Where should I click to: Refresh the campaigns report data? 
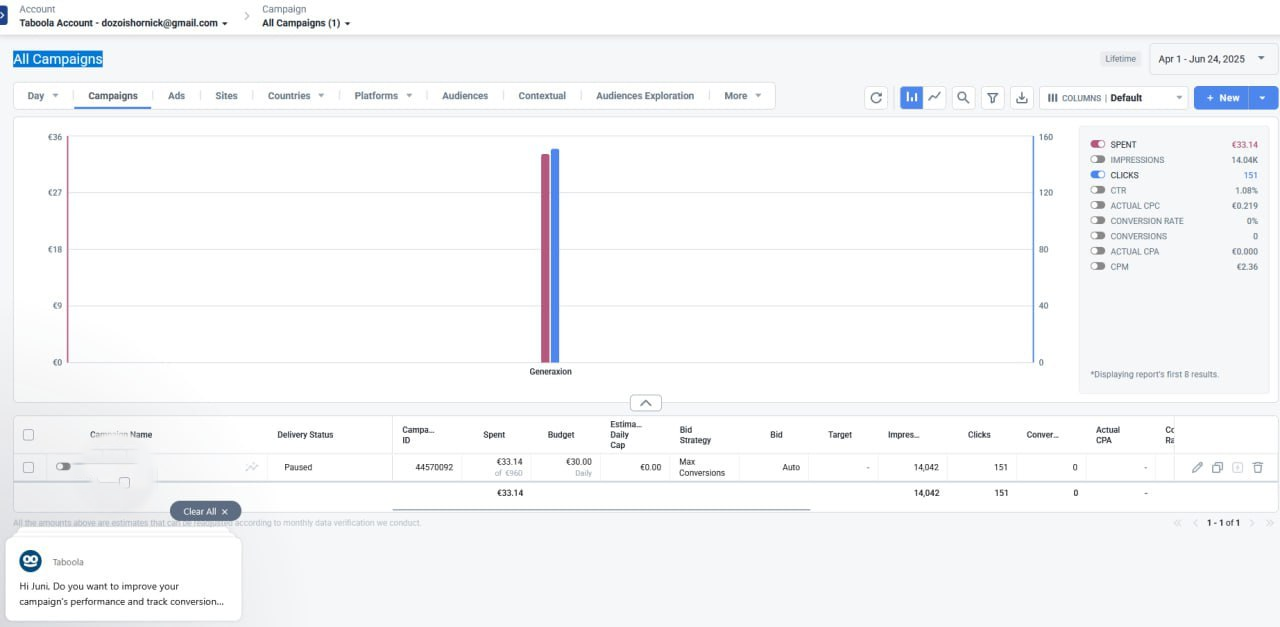click(875, 97)
